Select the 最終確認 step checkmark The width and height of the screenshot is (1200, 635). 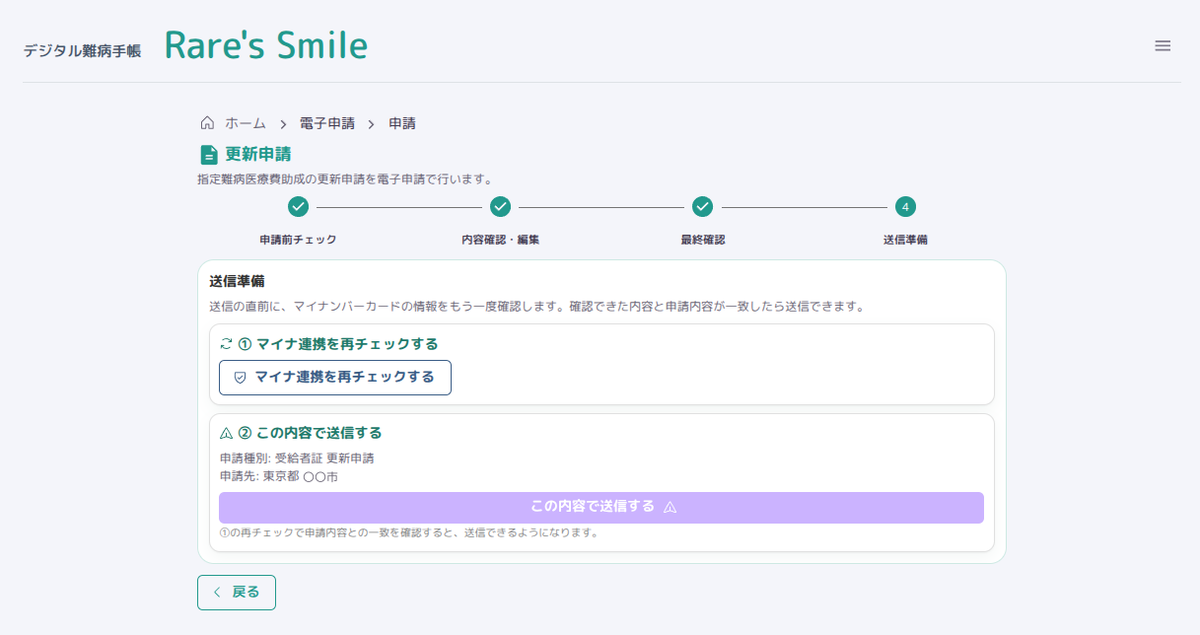tap(702, 207)
